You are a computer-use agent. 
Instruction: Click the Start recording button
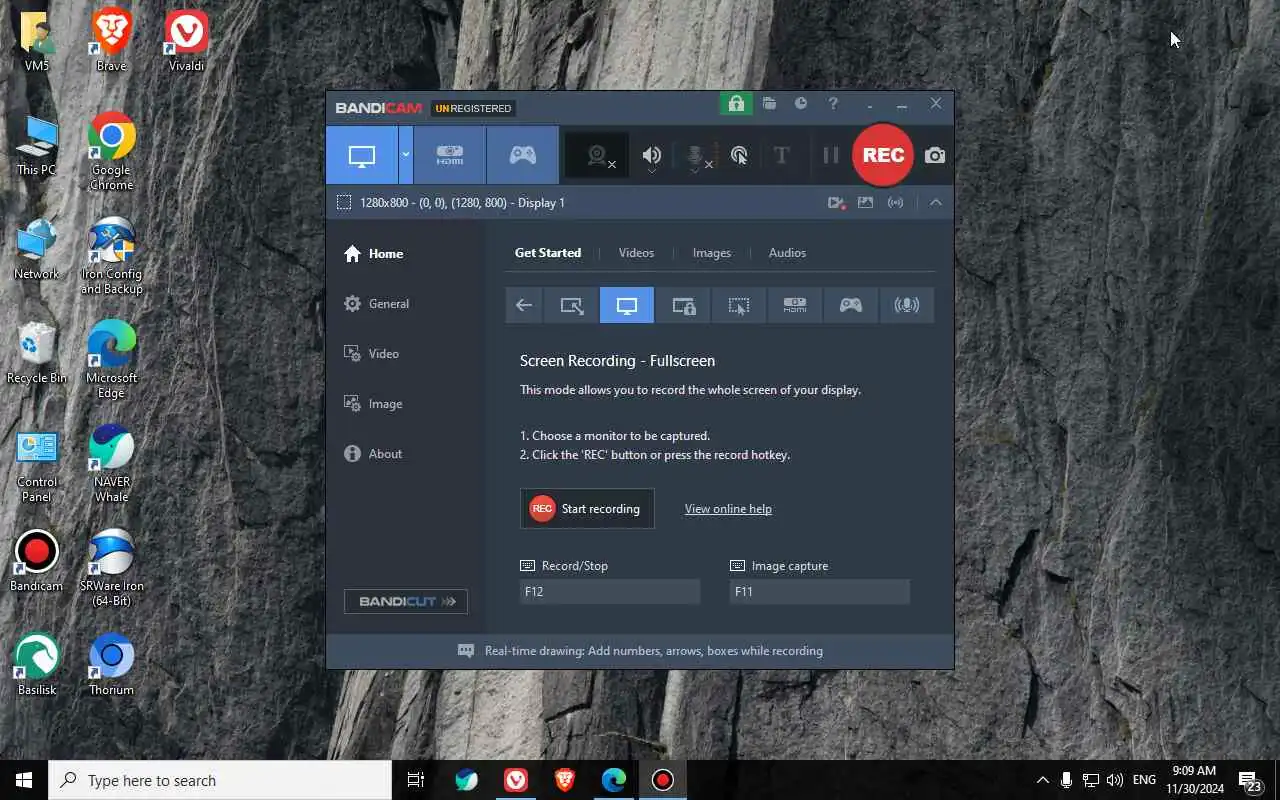[x=587, y=508]
